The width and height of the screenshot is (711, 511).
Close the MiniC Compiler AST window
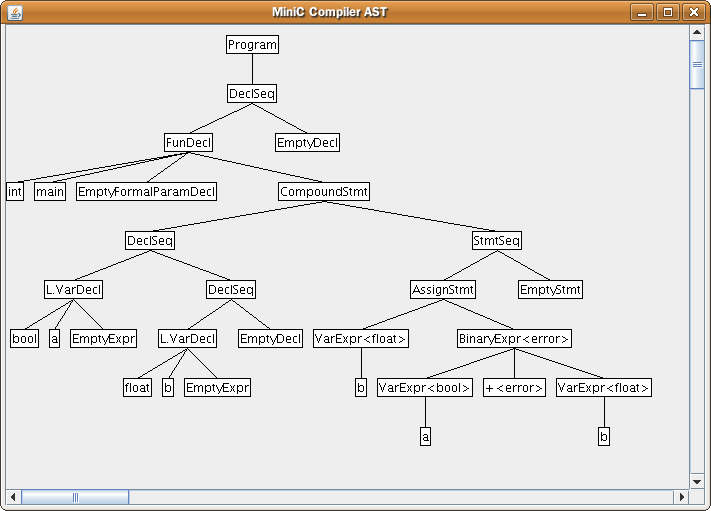coord(693,12)
